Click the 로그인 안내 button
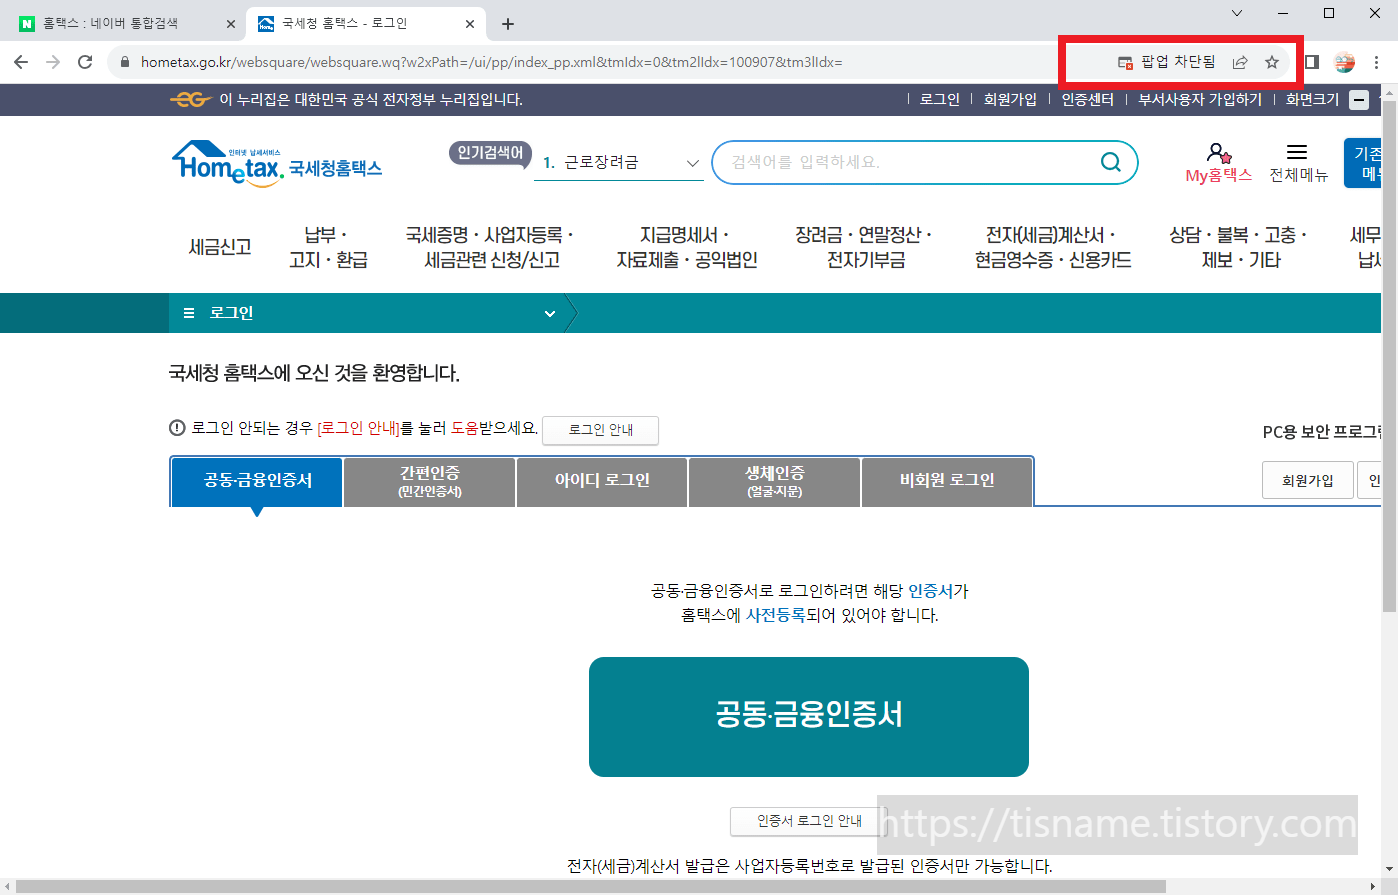The height and width of the screenshot is (895, 1398). [600, 430]
